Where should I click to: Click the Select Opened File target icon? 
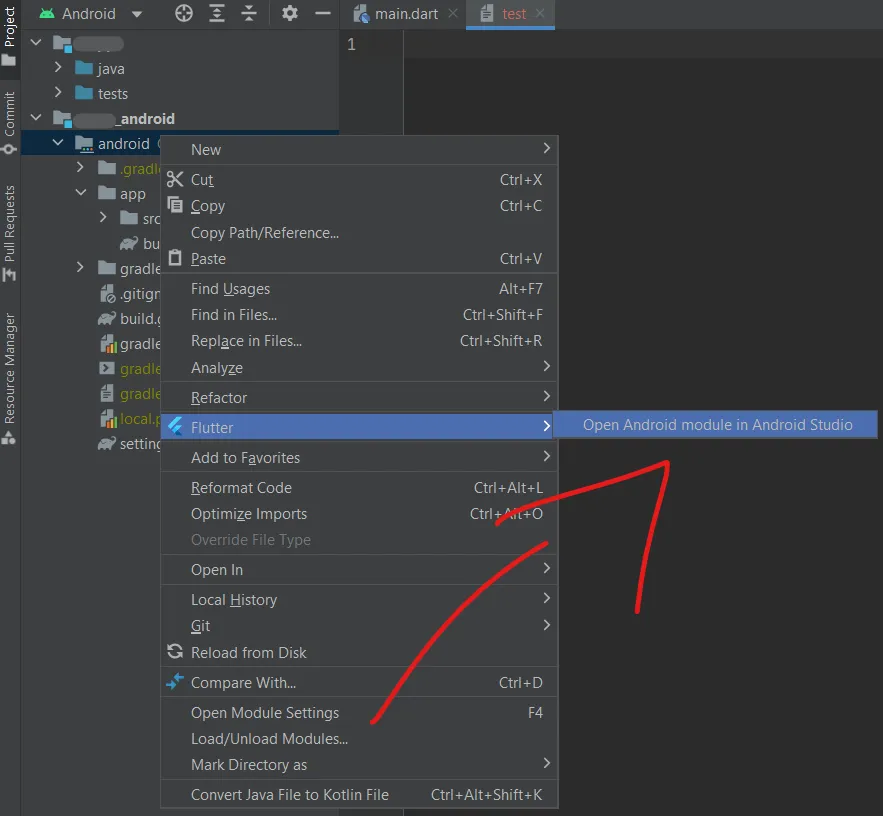(x=184, y=13)
